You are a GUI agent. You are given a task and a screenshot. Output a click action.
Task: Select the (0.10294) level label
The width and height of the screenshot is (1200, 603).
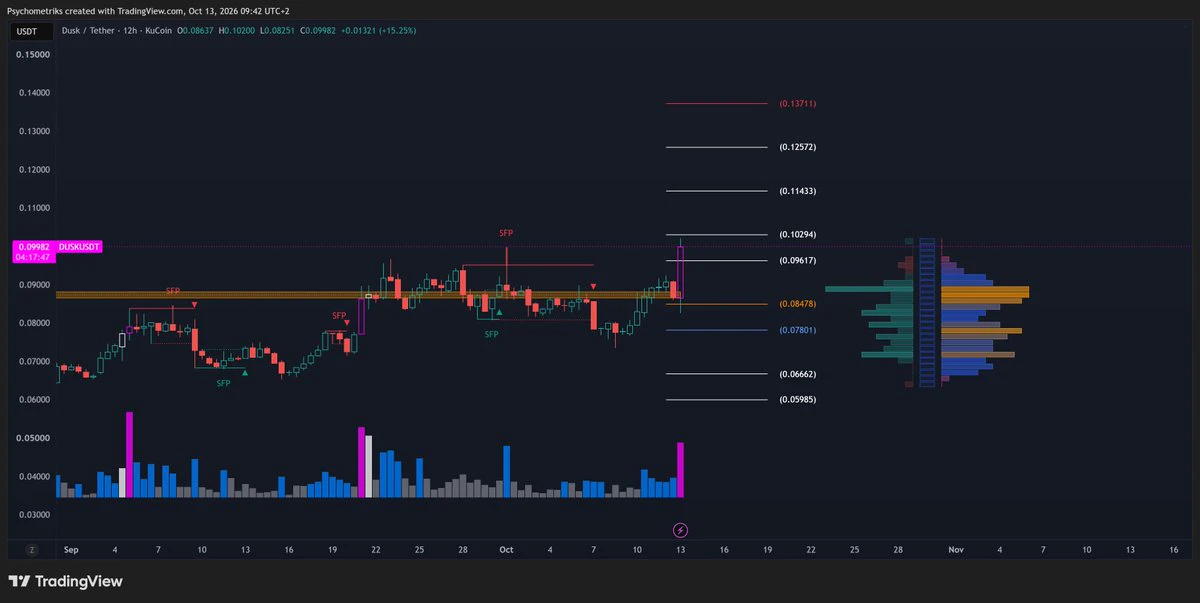(797, 235)
